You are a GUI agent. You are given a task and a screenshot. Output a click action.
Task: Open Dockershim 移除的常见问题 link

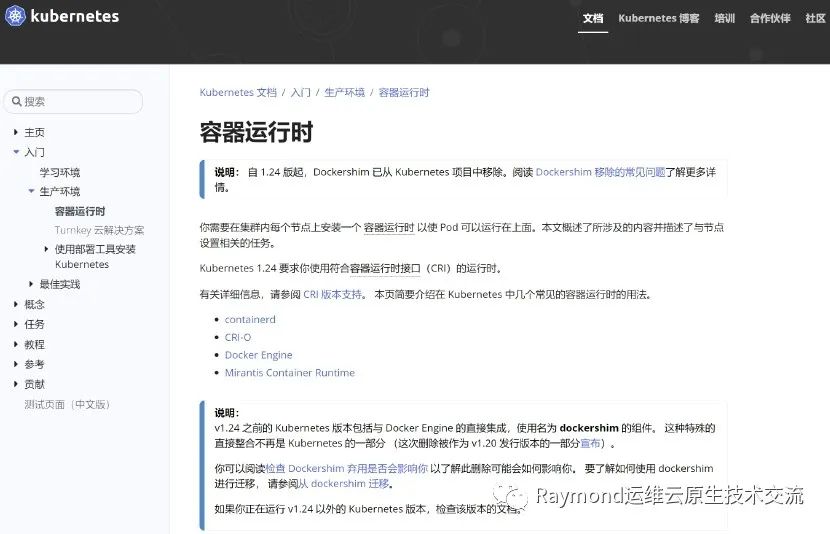[600, 172]
